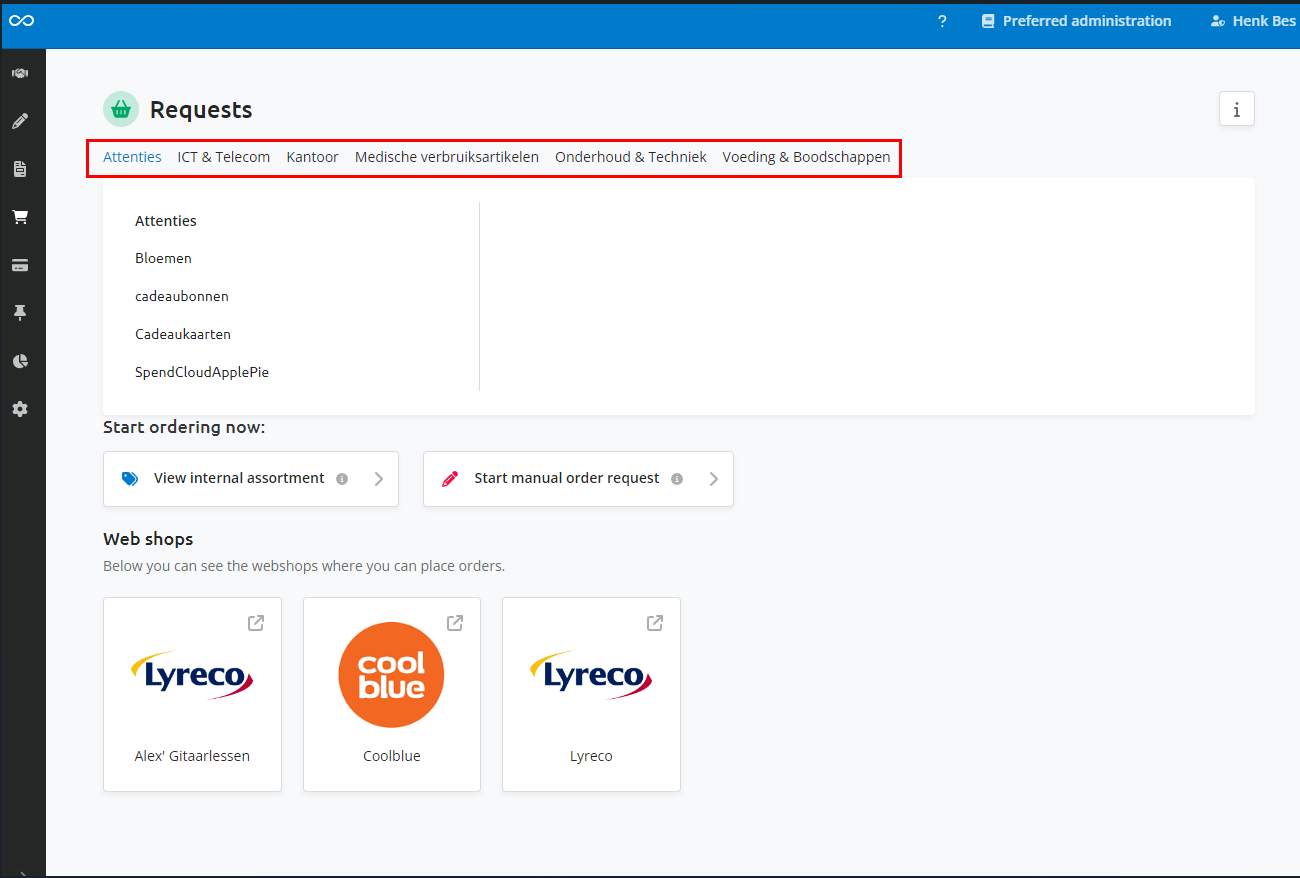This screenshot has height=878, width=1300.
Task: Click the Web shops heading
Action: pyautogui.click(x=148, y=539)
